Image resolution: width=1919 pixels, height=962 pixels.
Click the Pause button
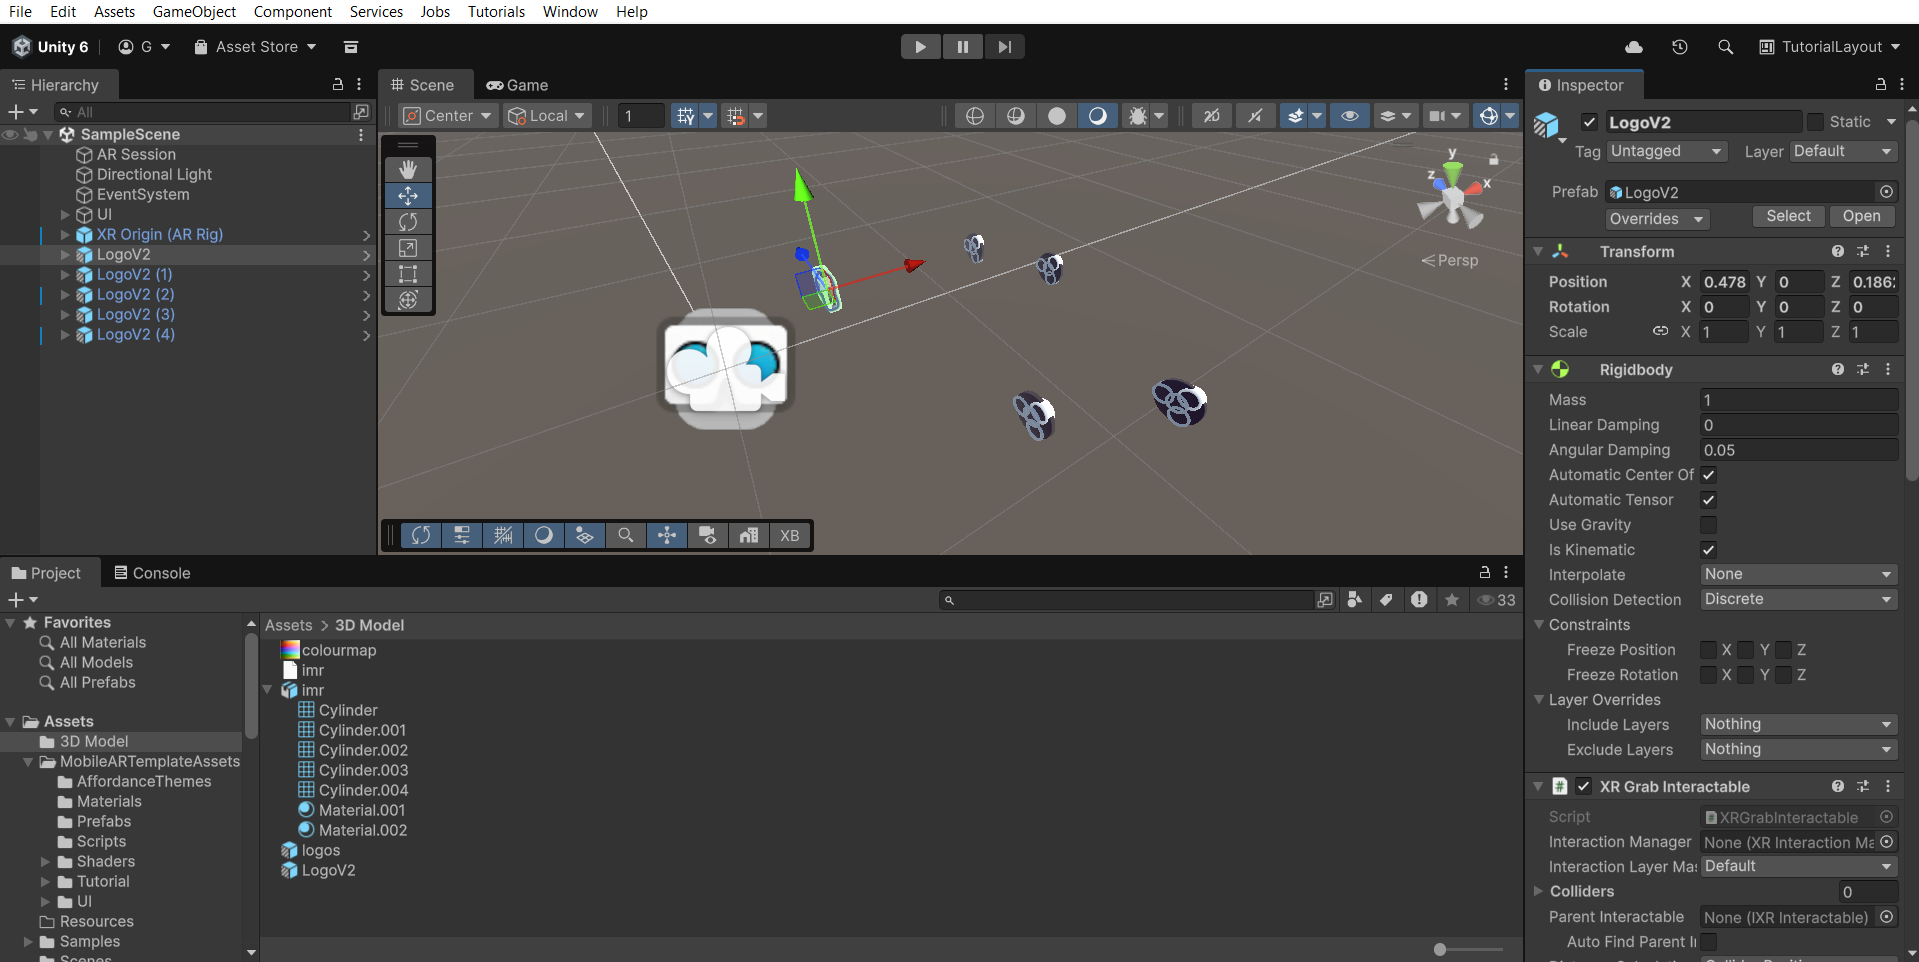[x=962, y=47]
